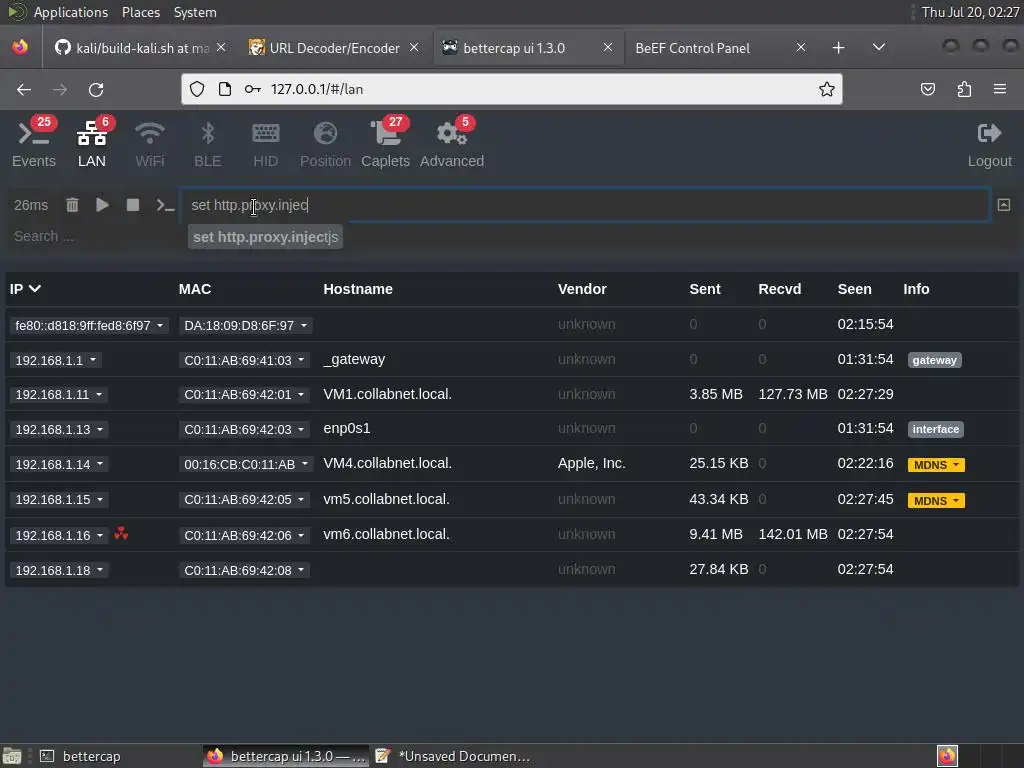Bookmark this page with star
This screenshot has width=1024, height=768.
tap(826, 89)
